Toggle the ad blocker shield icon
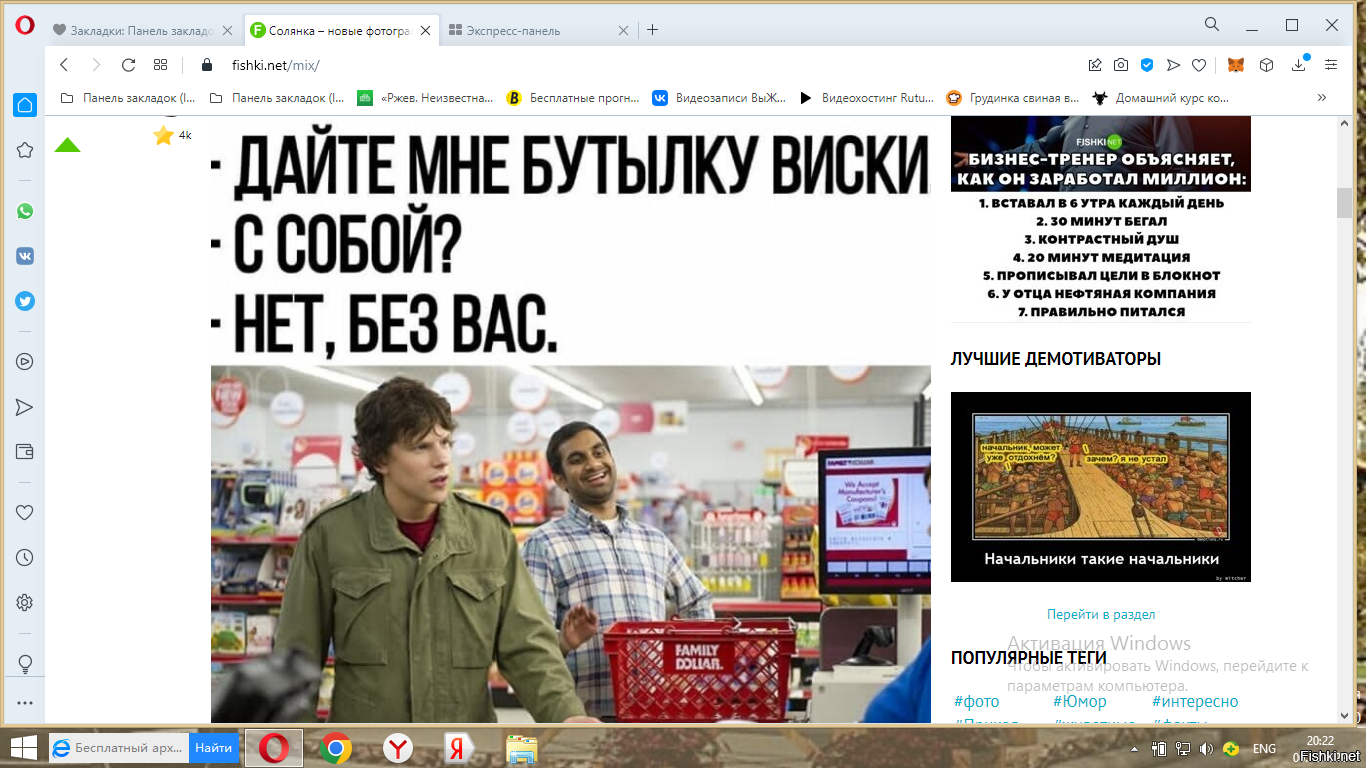This screenshot has width=1366, height=768. [1147, 65]
